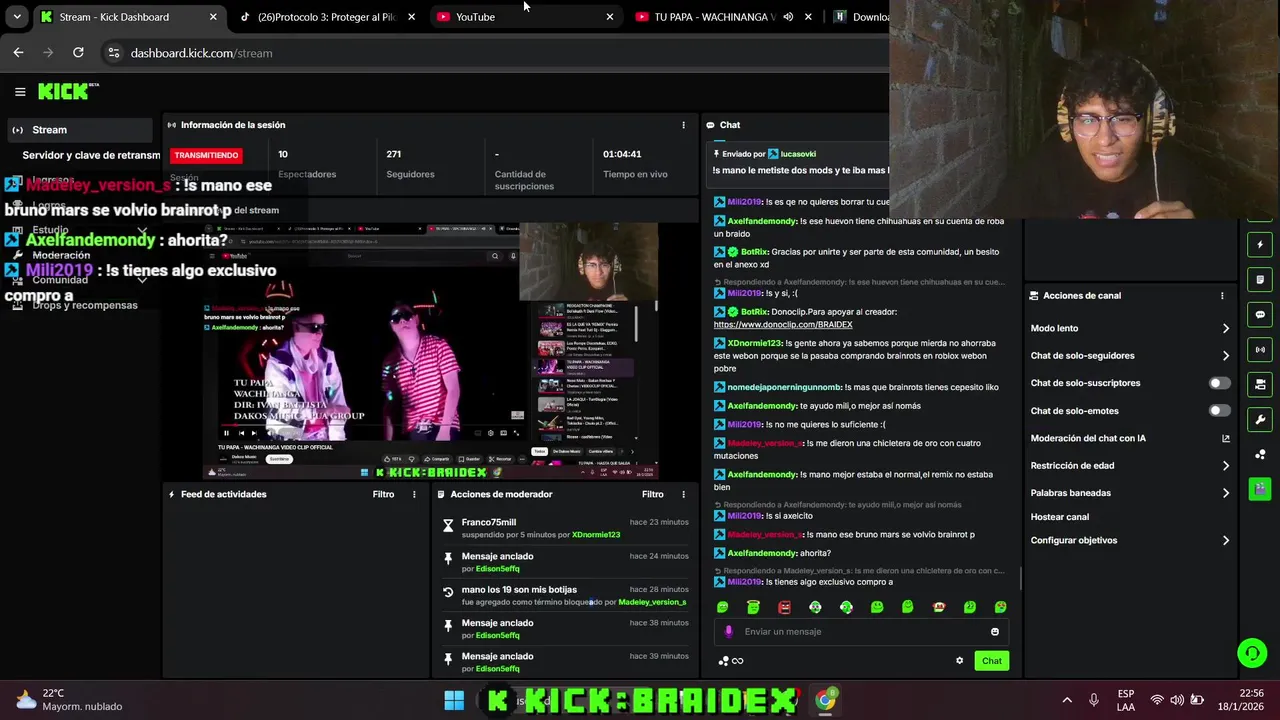Open browser tab search dropdown arrow

click(16, 17)
